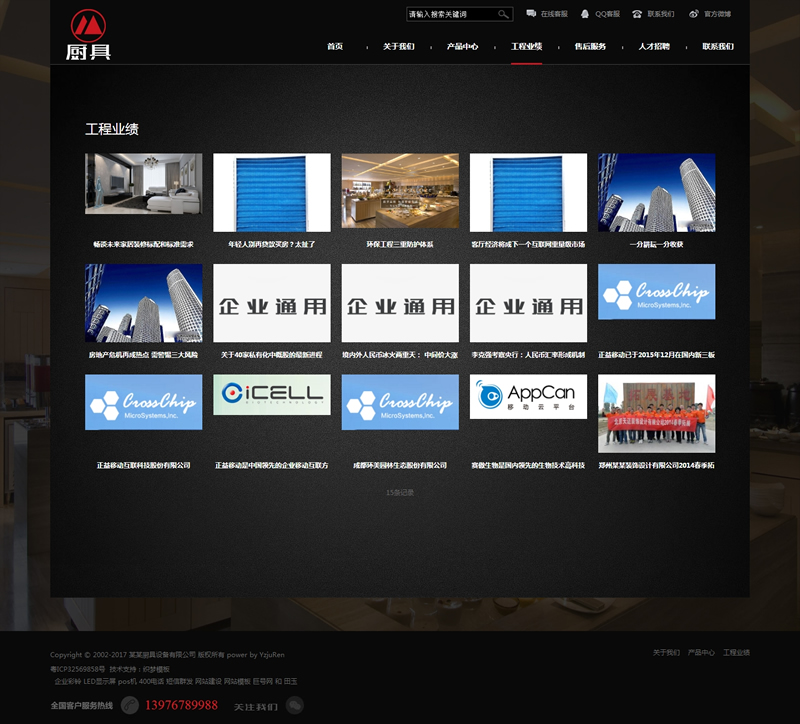Screen dimensions: 800x724
Task: Open the 官方微博 Weibo icon
Action: (694, 14)
